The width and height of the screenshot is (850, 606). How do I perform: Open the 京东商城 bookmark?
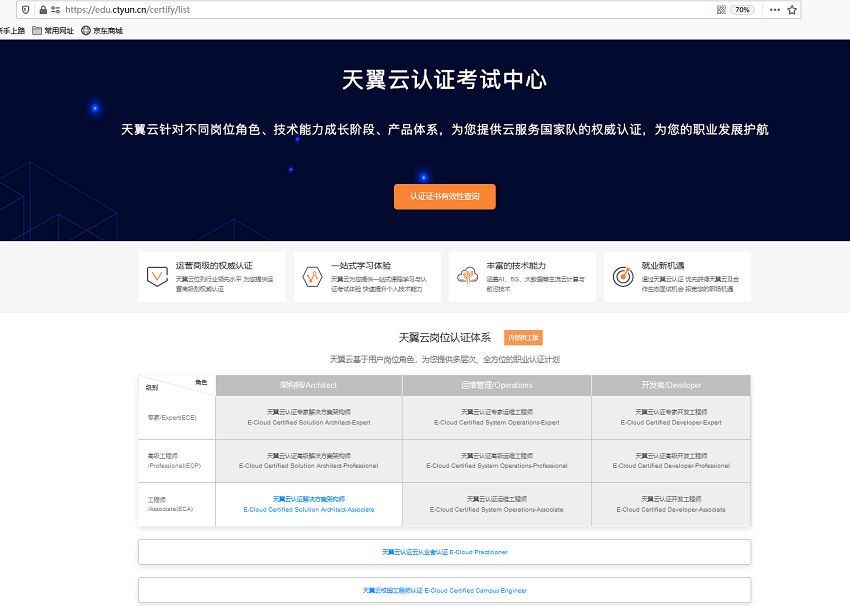[x=102, y=30]
